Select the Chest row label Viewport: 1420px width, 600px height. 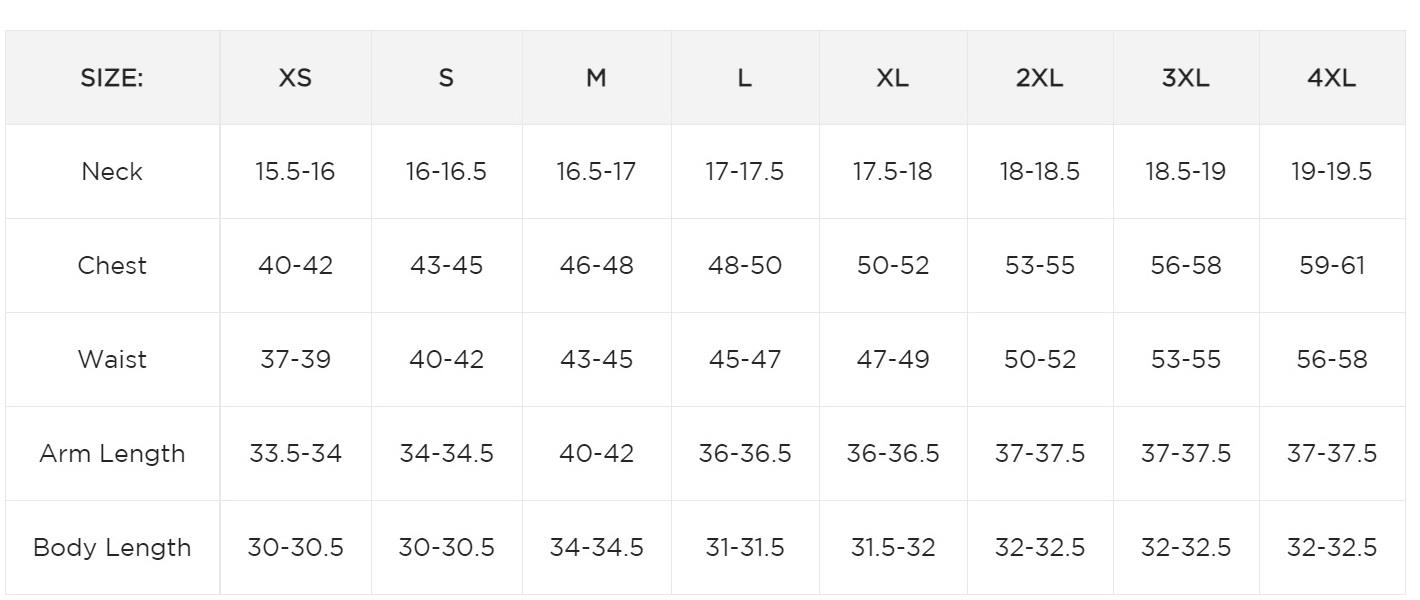[x=112, y=266]
